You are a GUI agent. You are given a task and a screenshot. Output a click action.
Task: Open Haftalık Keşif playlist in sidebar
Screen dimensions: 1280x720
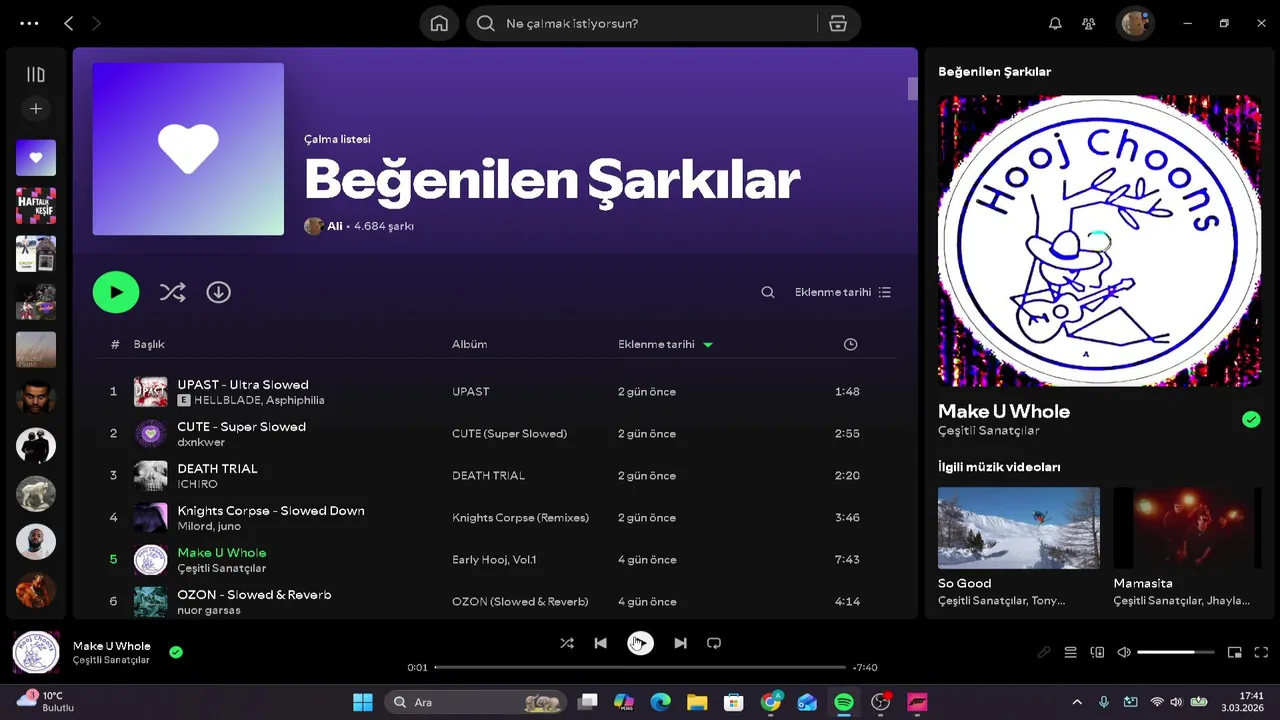click(36, 206)
